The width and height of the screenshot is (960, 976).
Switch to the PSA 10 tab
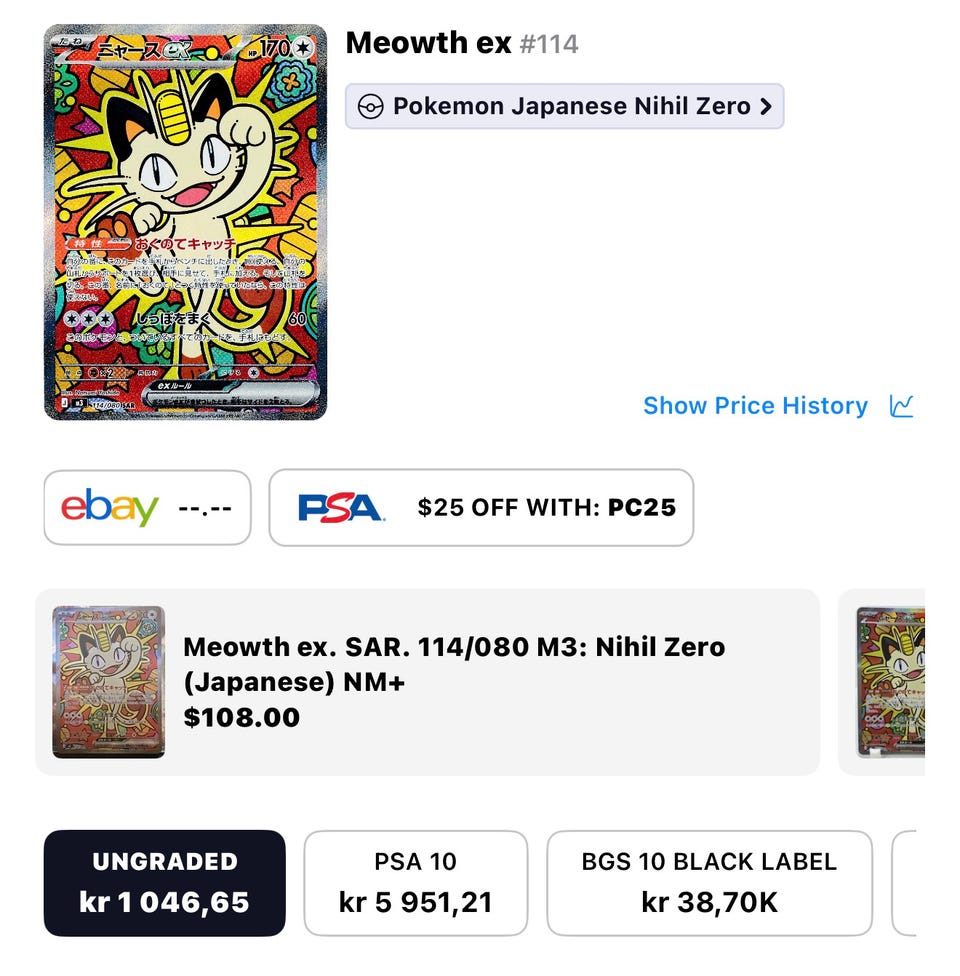click(x=415, y=883)
